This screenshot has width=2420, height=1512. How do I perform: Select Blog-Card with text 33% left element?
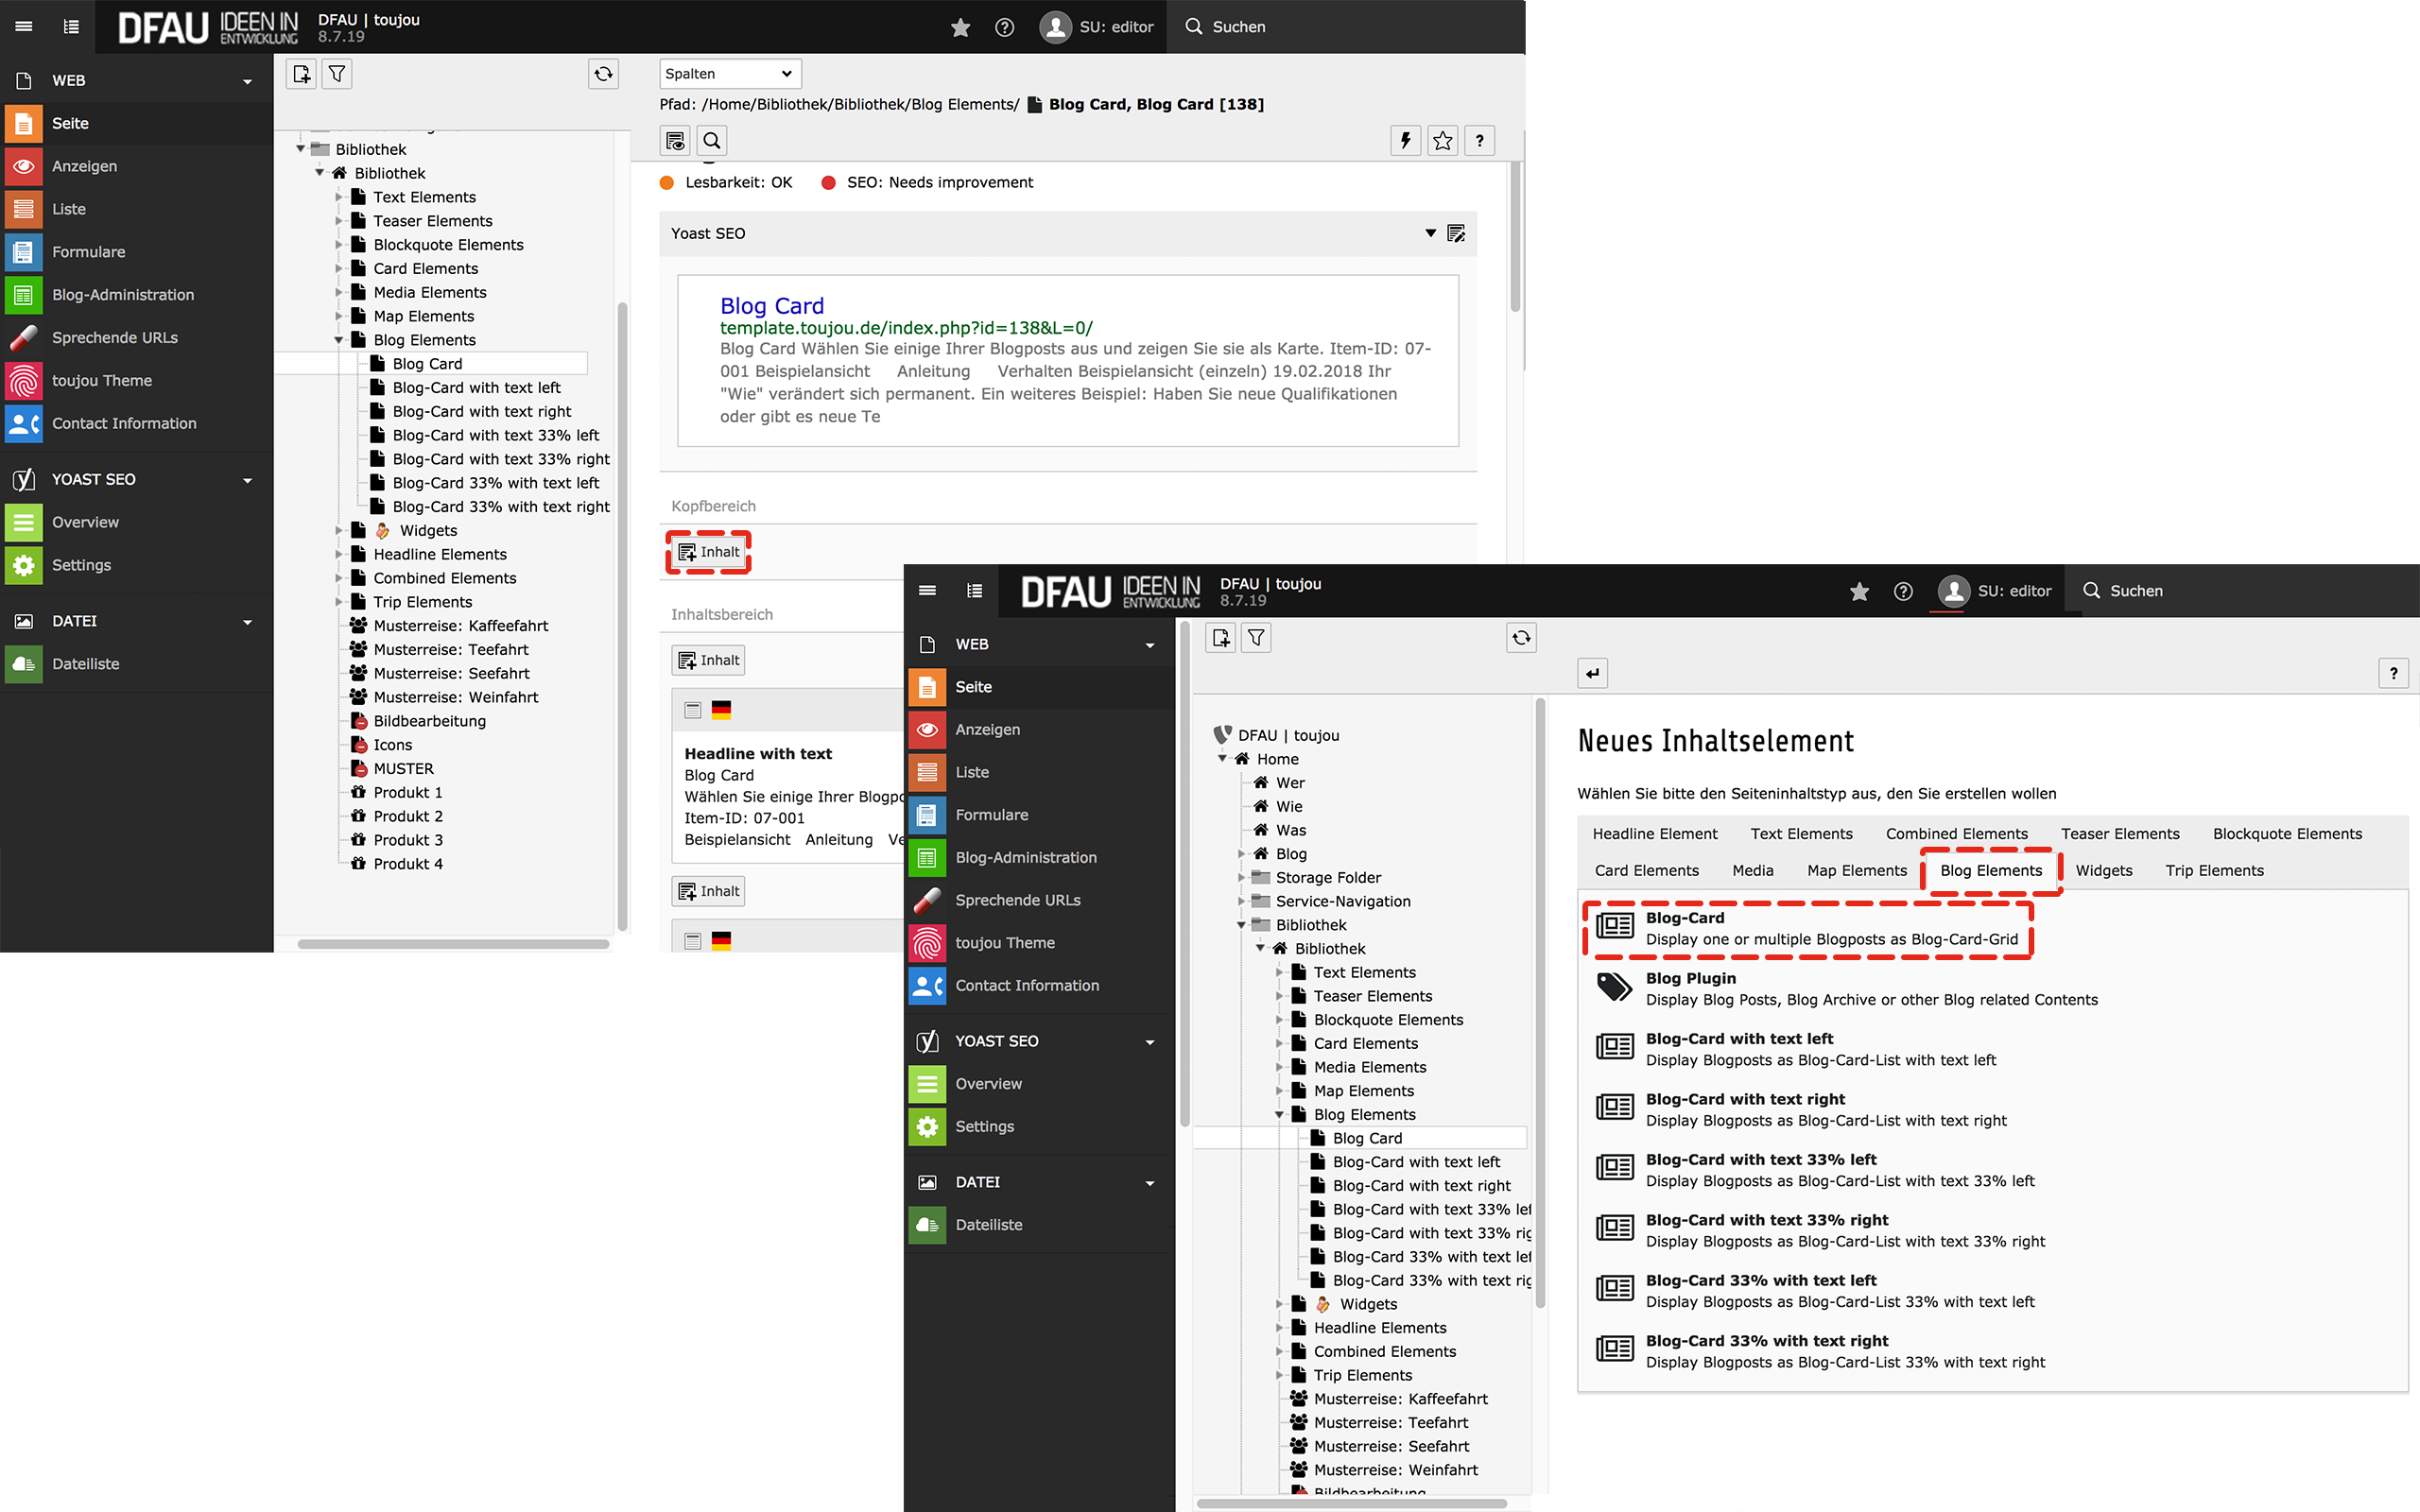point(1760,1160)
